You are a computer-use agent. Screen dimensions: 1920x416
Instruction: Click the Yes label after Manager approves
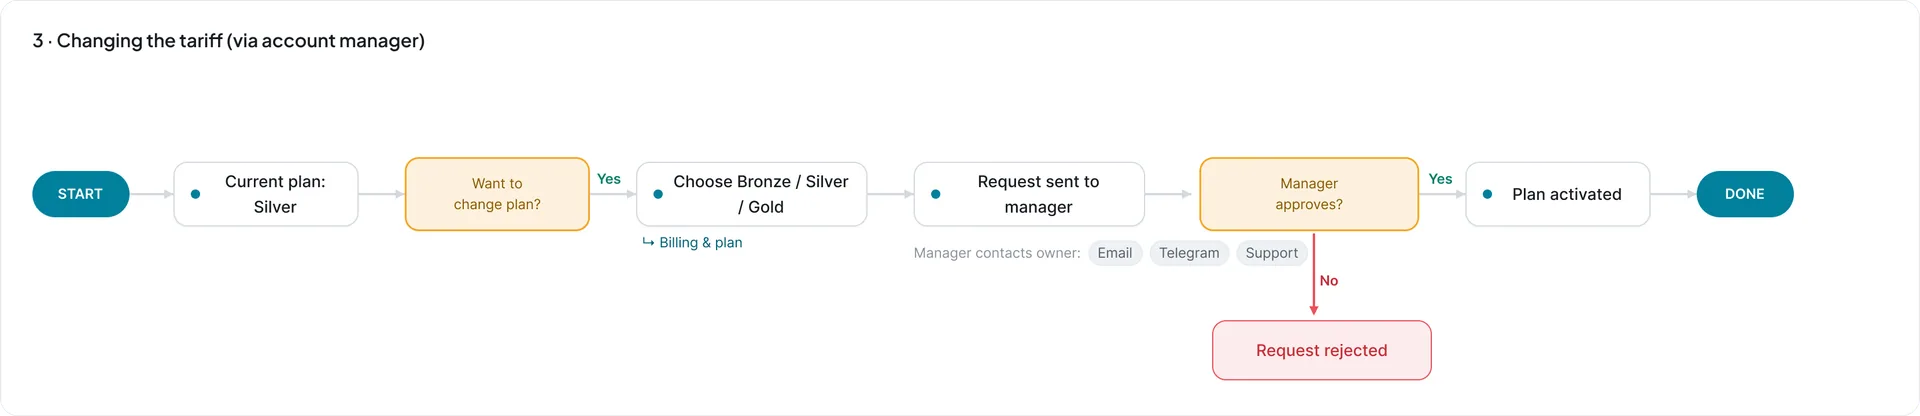(1440, 179)
